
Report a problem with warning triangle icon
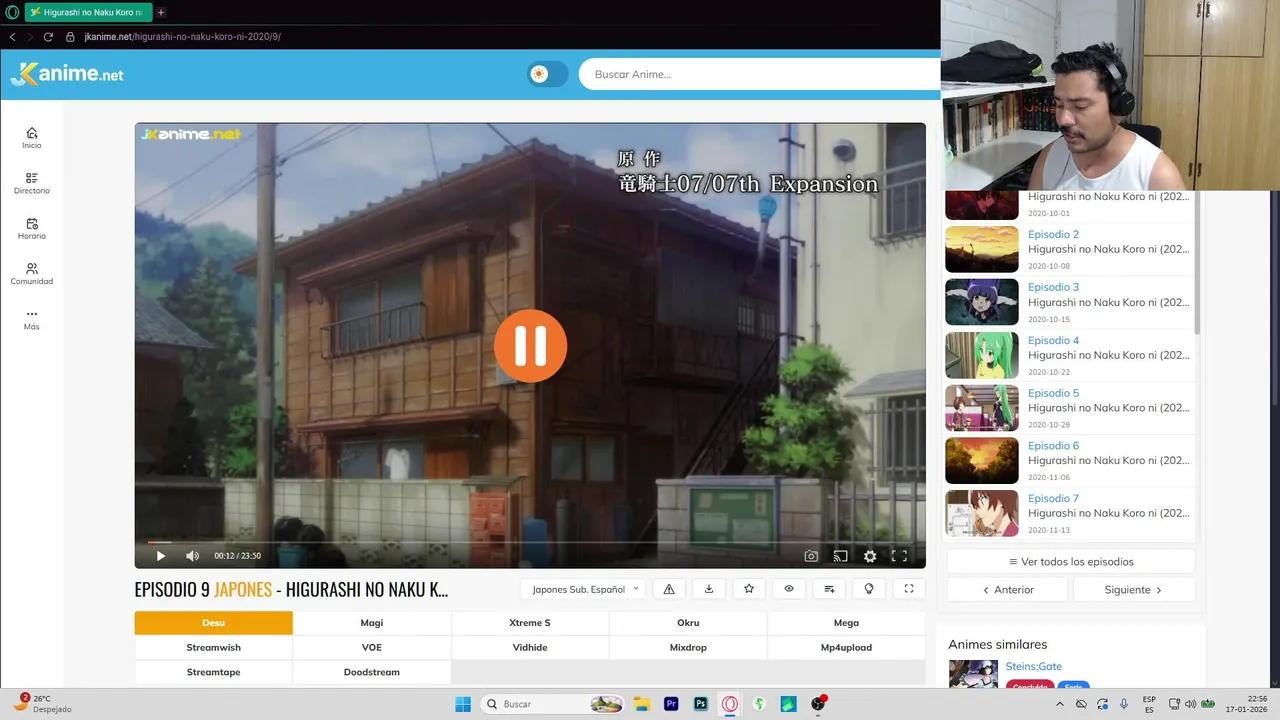coord(669,589)
